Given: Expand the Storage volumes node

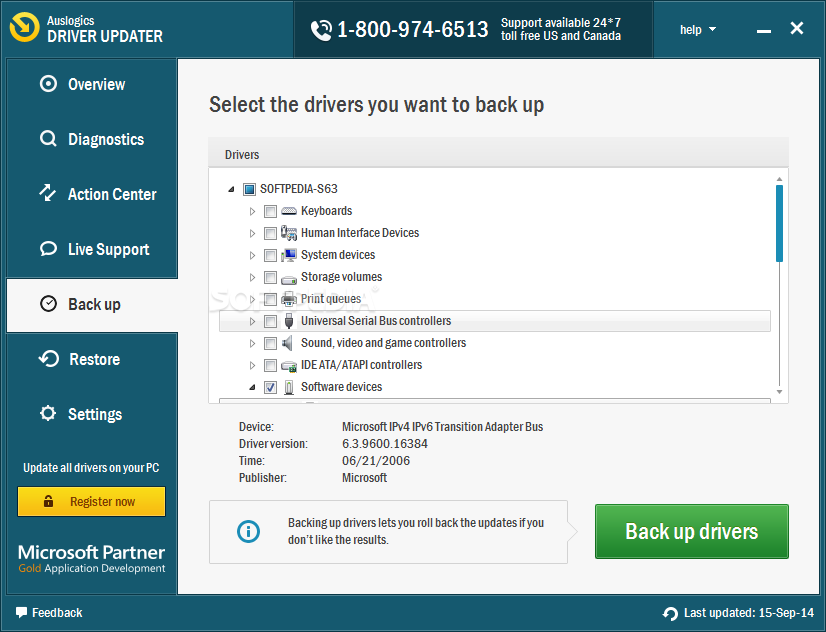Looking at the screenshot, I should tap(252, 277).
